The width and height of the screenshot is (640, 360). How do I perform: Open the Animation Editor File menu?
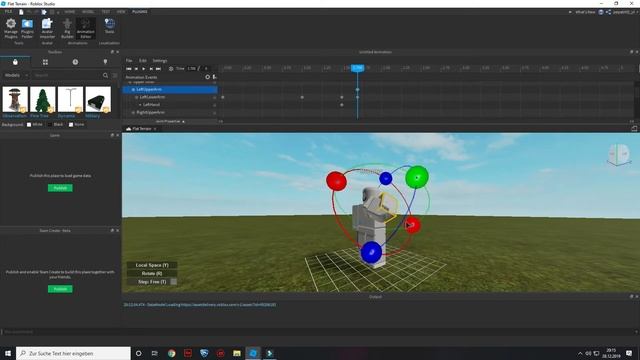click(x=129, y=60)
